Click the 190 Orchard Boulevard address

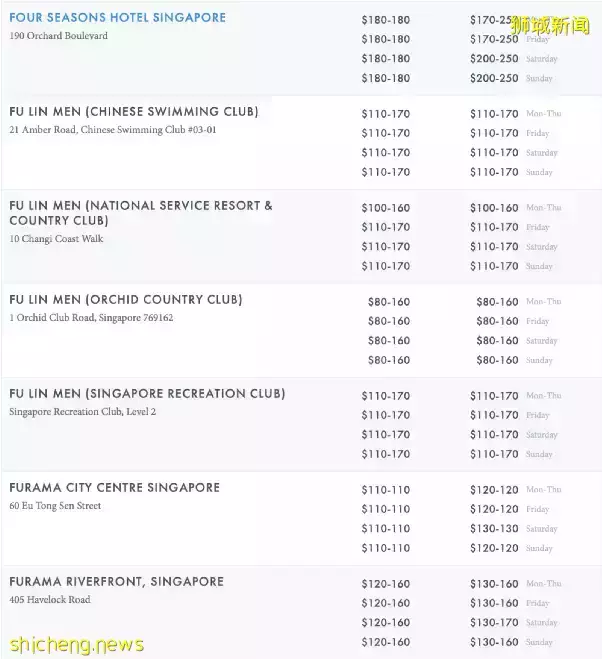pos(58,36)
